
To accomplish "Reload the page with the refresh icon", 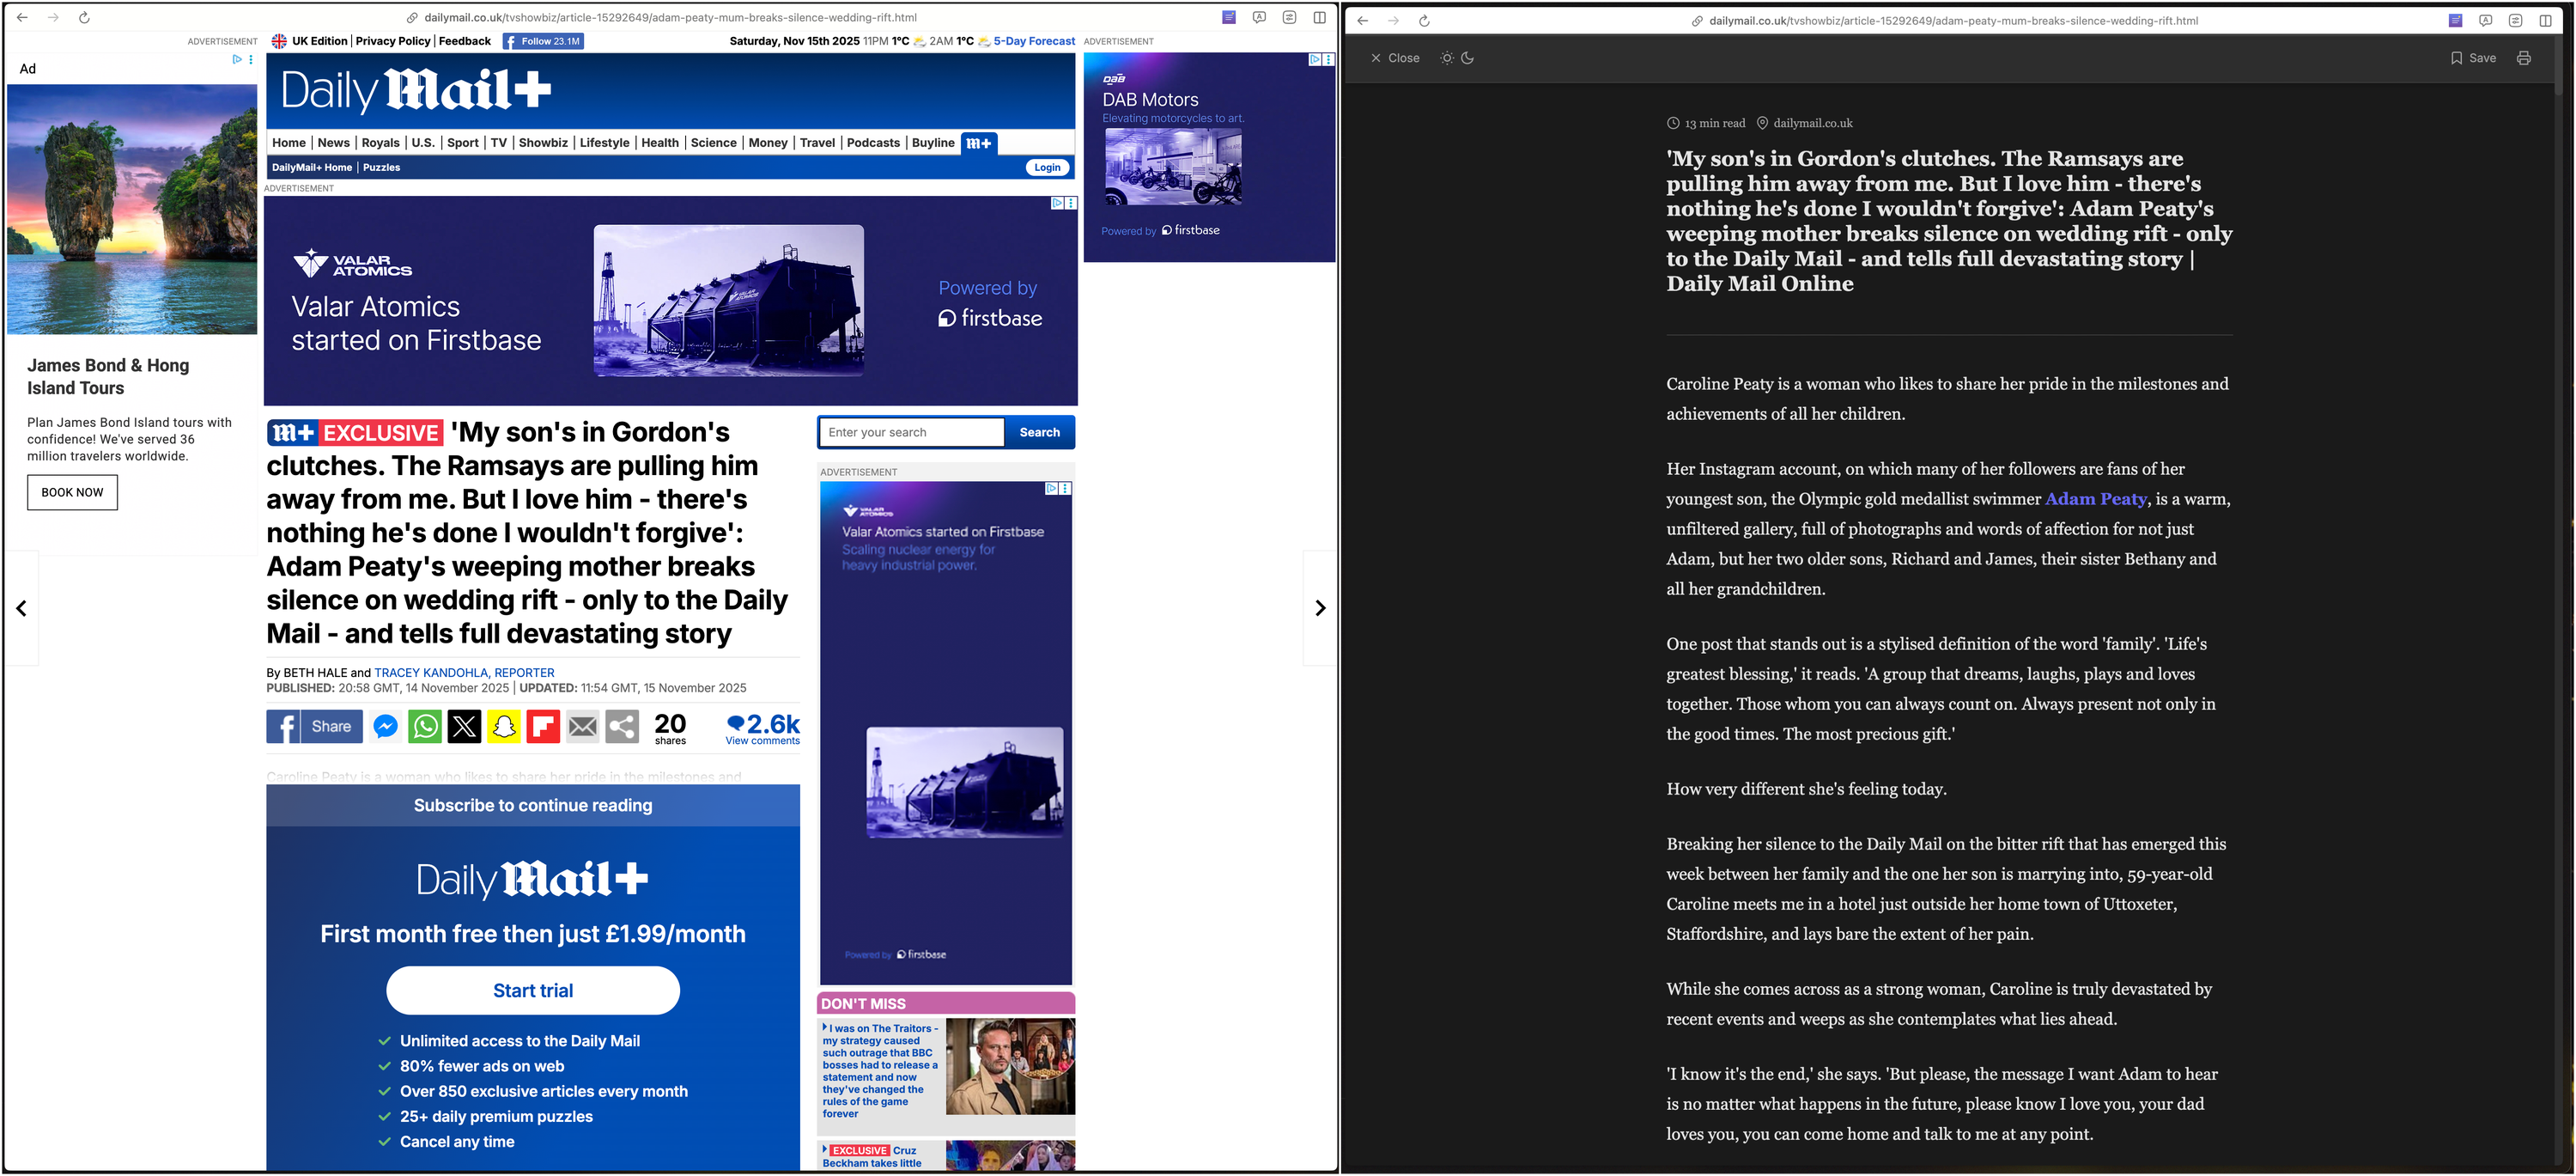I will 84,17.
